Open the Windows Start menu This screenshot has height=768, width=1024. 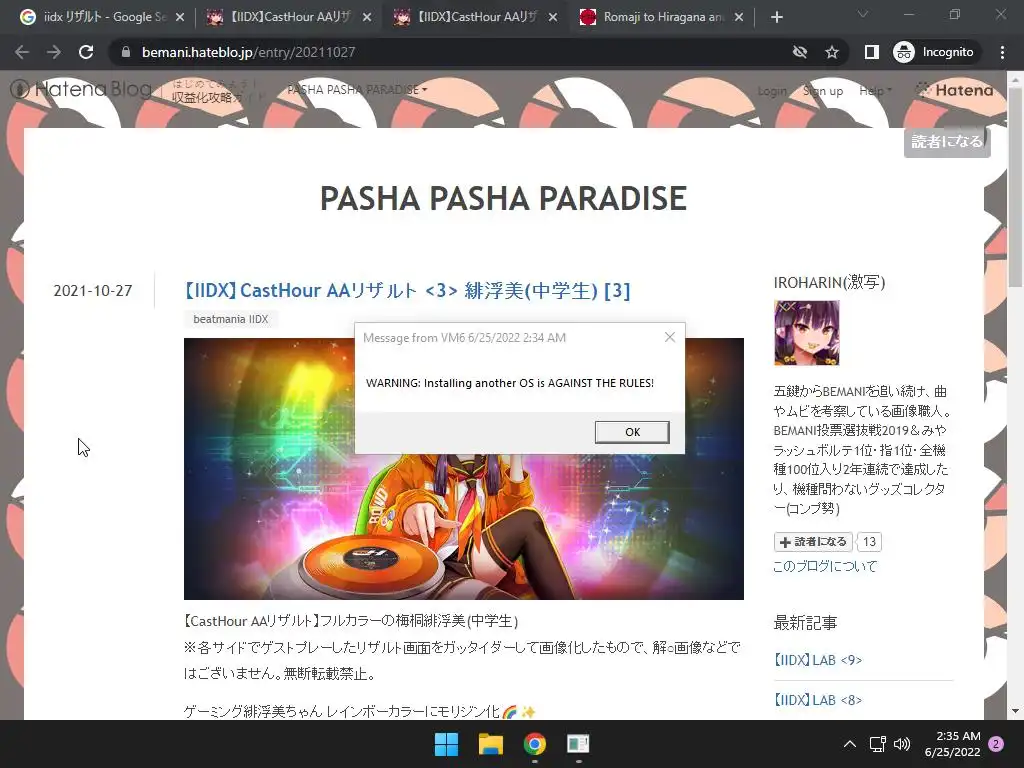pyautogui.click(x=447, y=744)
